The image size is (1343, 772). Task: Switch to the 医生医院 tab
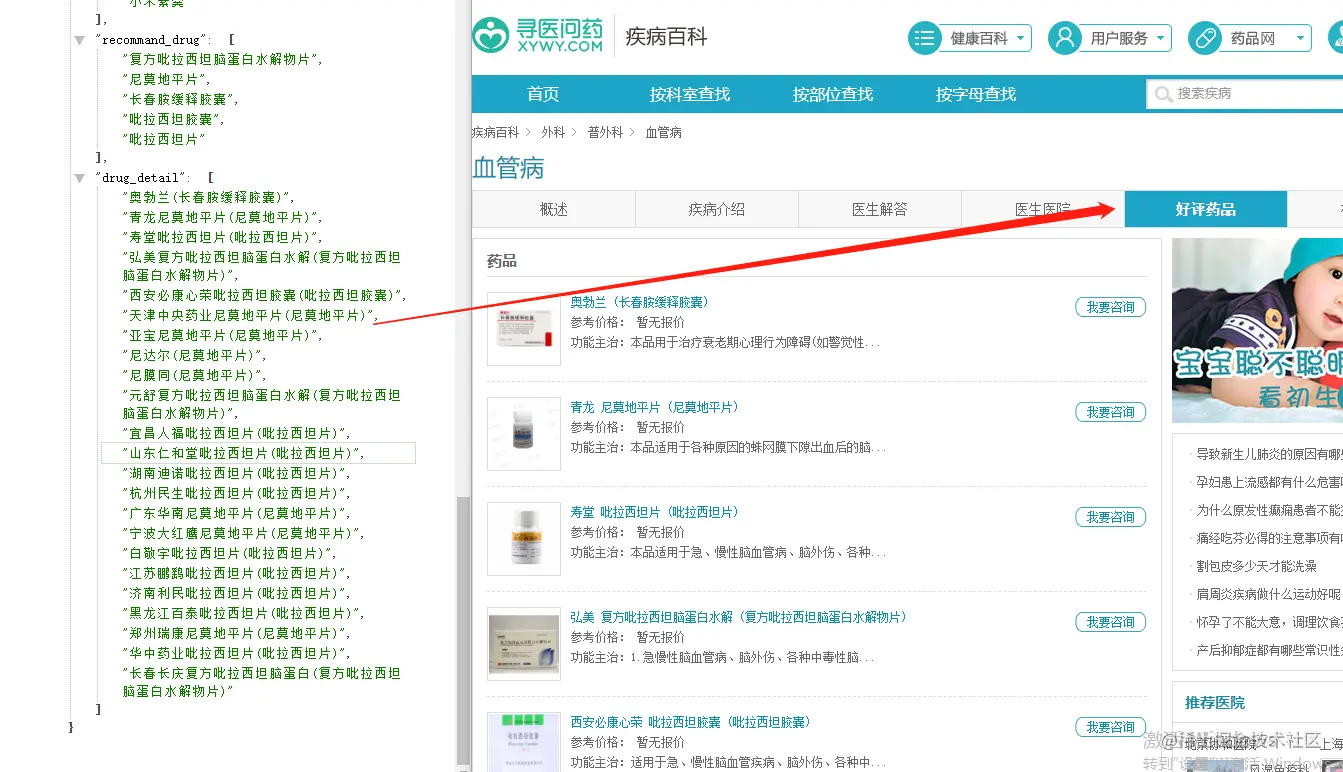(x=1043, y=209)
